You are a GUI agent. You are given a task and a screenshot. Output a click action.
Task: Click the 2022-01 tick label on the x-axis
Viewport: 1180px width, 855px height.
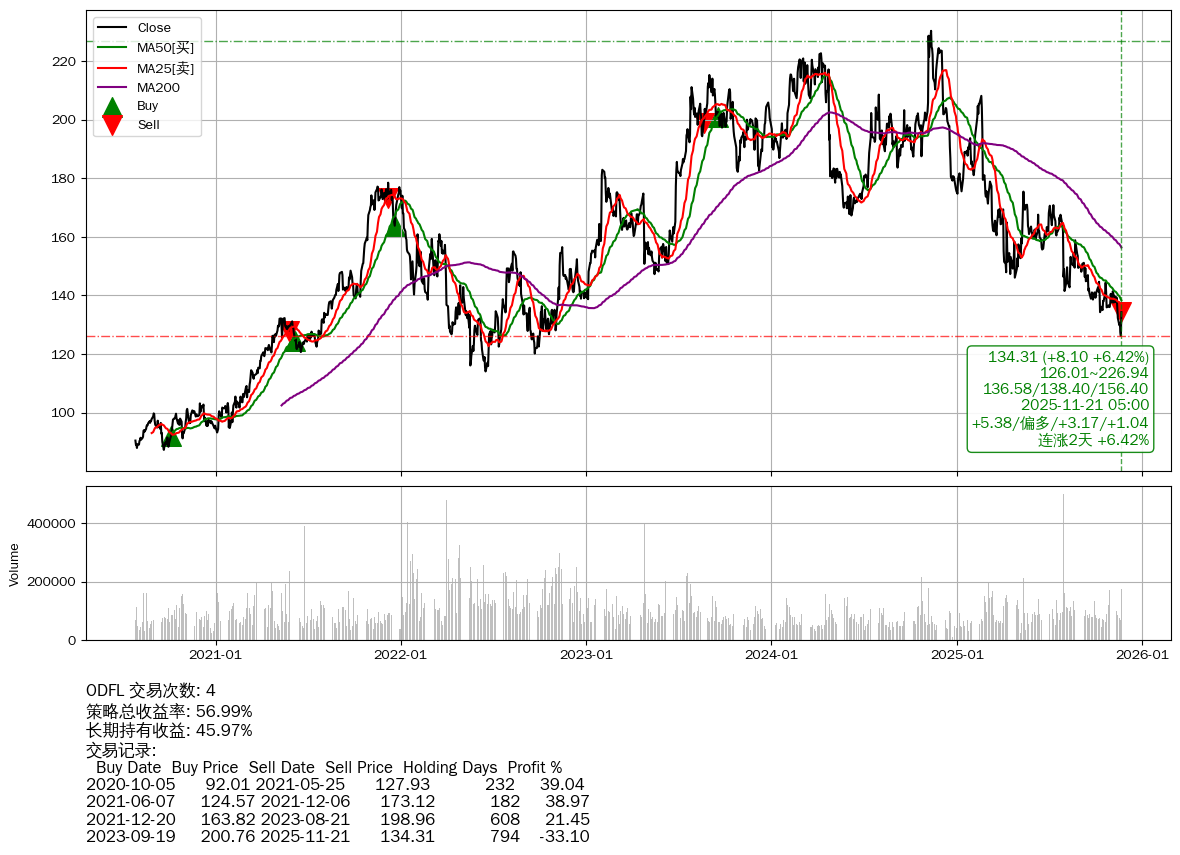[401, 655]
